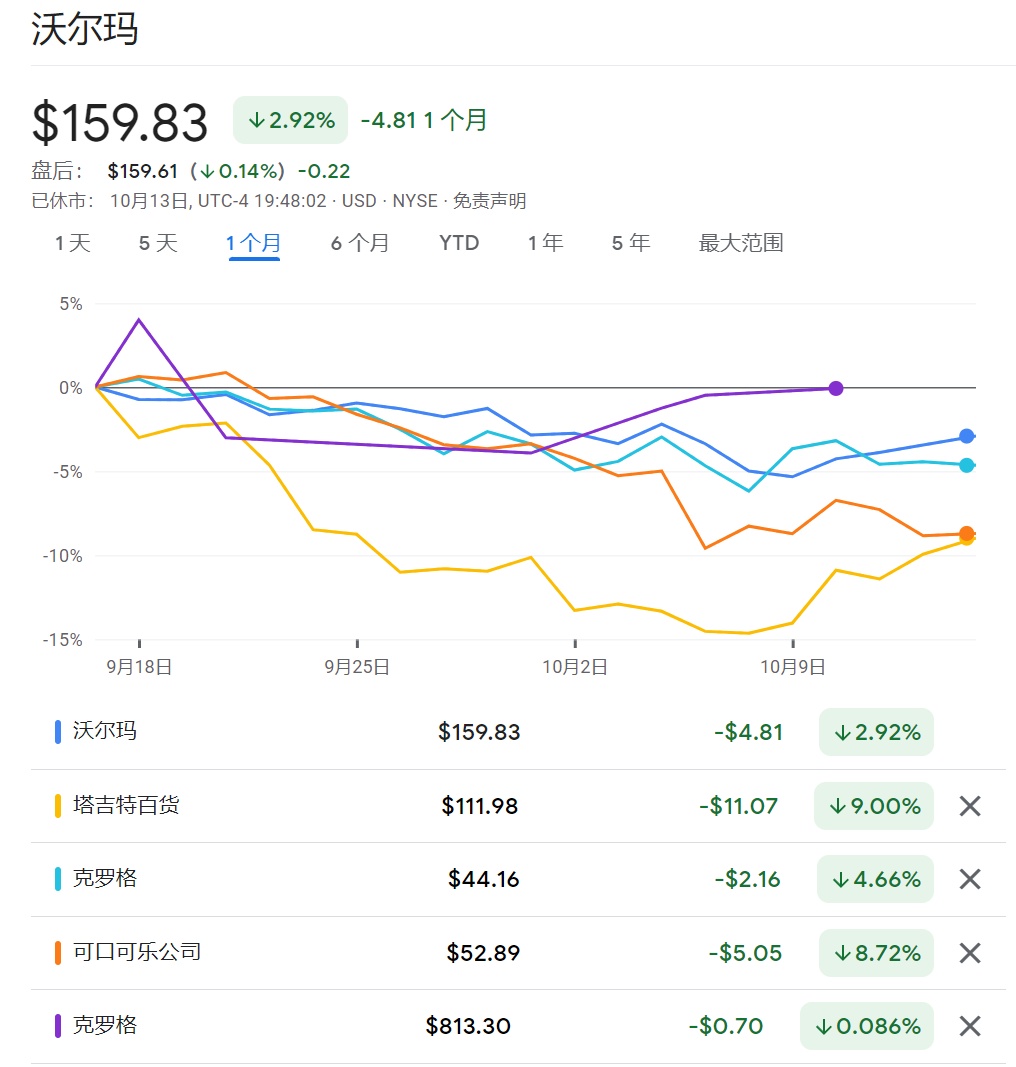Screen dimensions: 1016x1067
Task: Click the blue 沃尔玛 color marker
Action: tap(58, 732)
